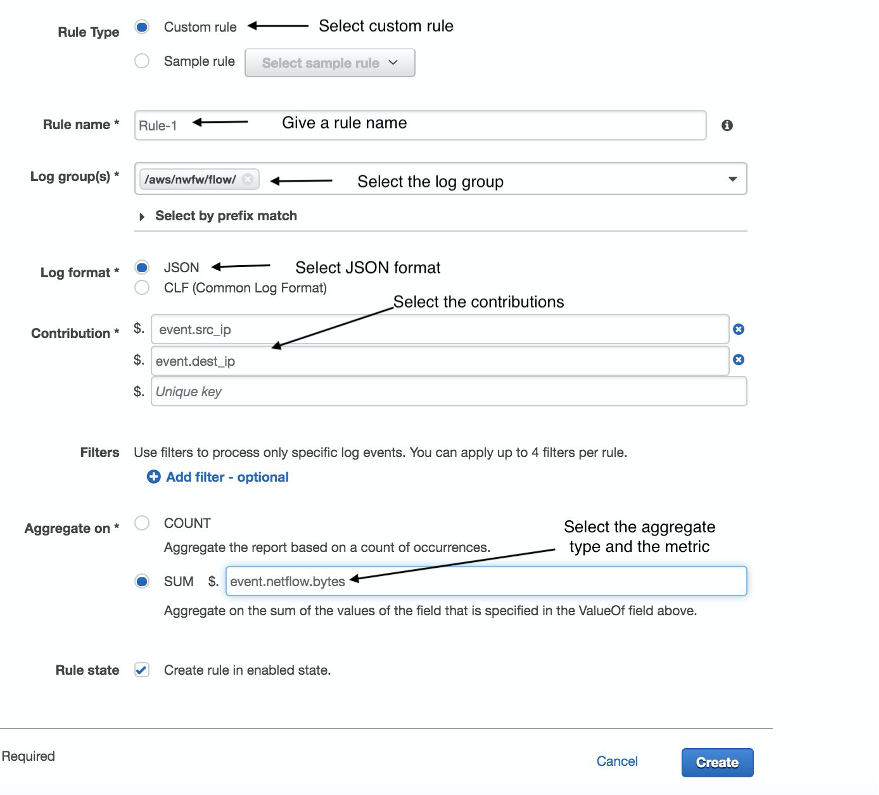Choose the JSON log format option
Image resolution: width=879 pixels, height=795 pixels.
pos(142,267)
